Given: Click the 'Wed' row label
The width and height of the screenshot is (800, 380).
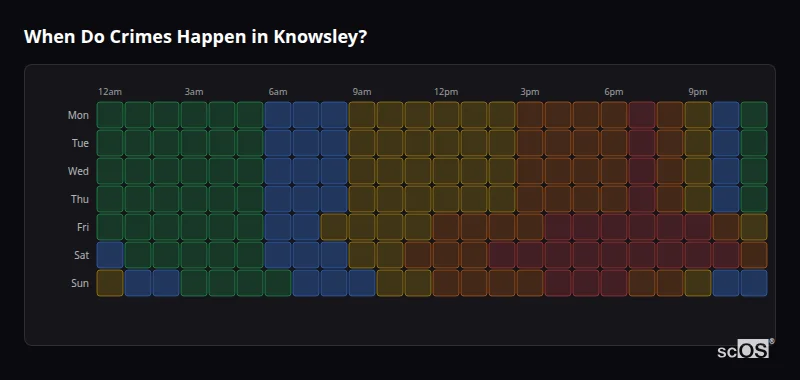Looking at the screenshot, I should coord(78,171).
